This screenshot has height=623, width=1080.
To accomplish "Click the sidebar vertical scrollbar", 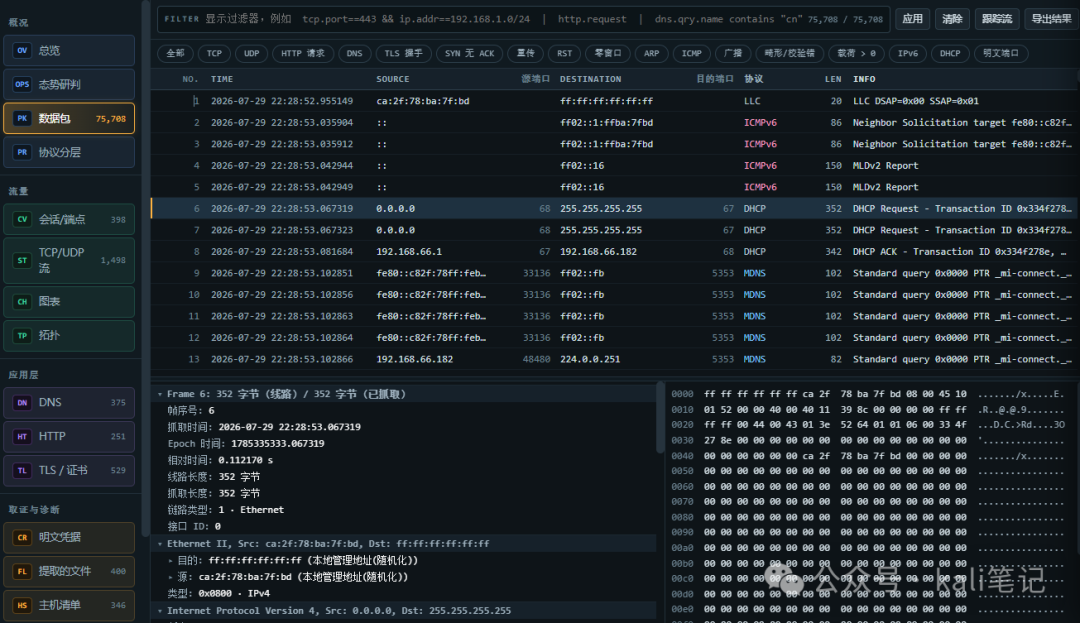I will coord(145,268).
